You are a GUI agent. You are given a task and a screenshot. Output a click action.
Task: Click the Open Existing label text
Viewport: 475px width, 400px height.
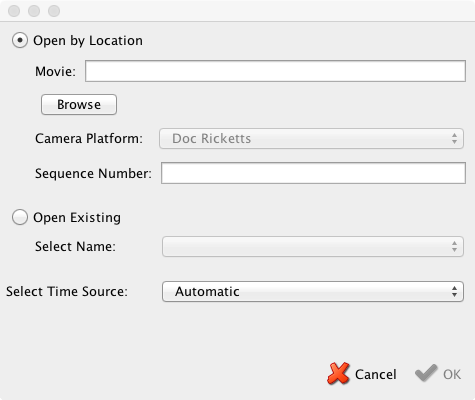coord(77,218)
